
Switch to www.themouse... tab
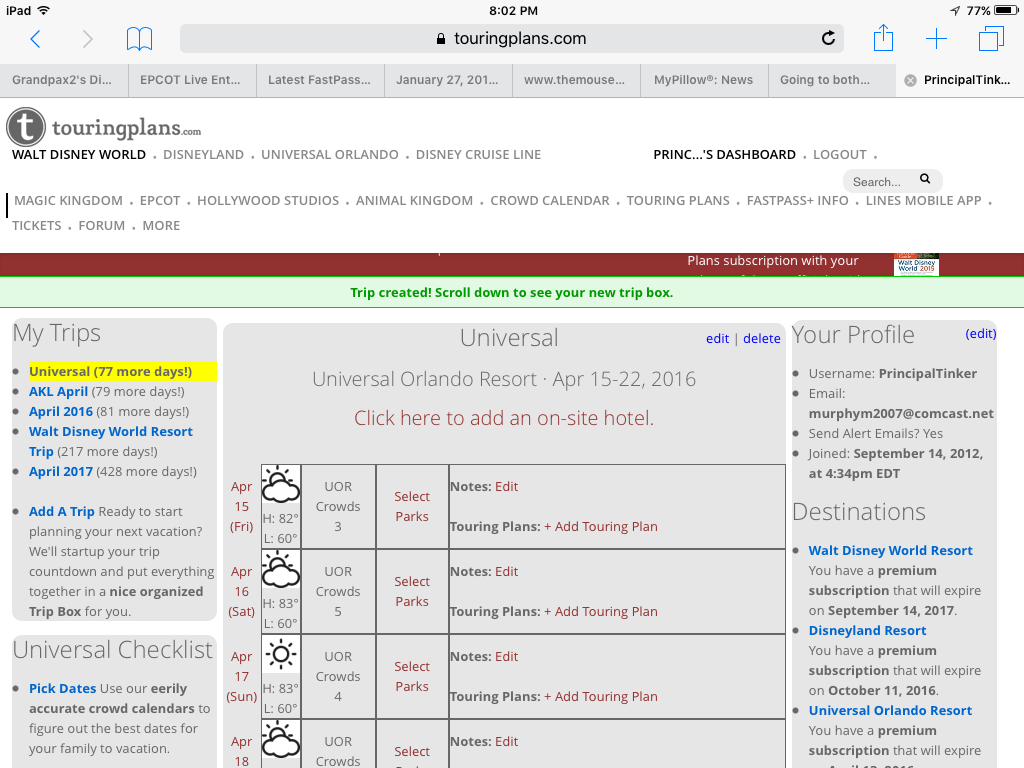click(x=576, y=80)
